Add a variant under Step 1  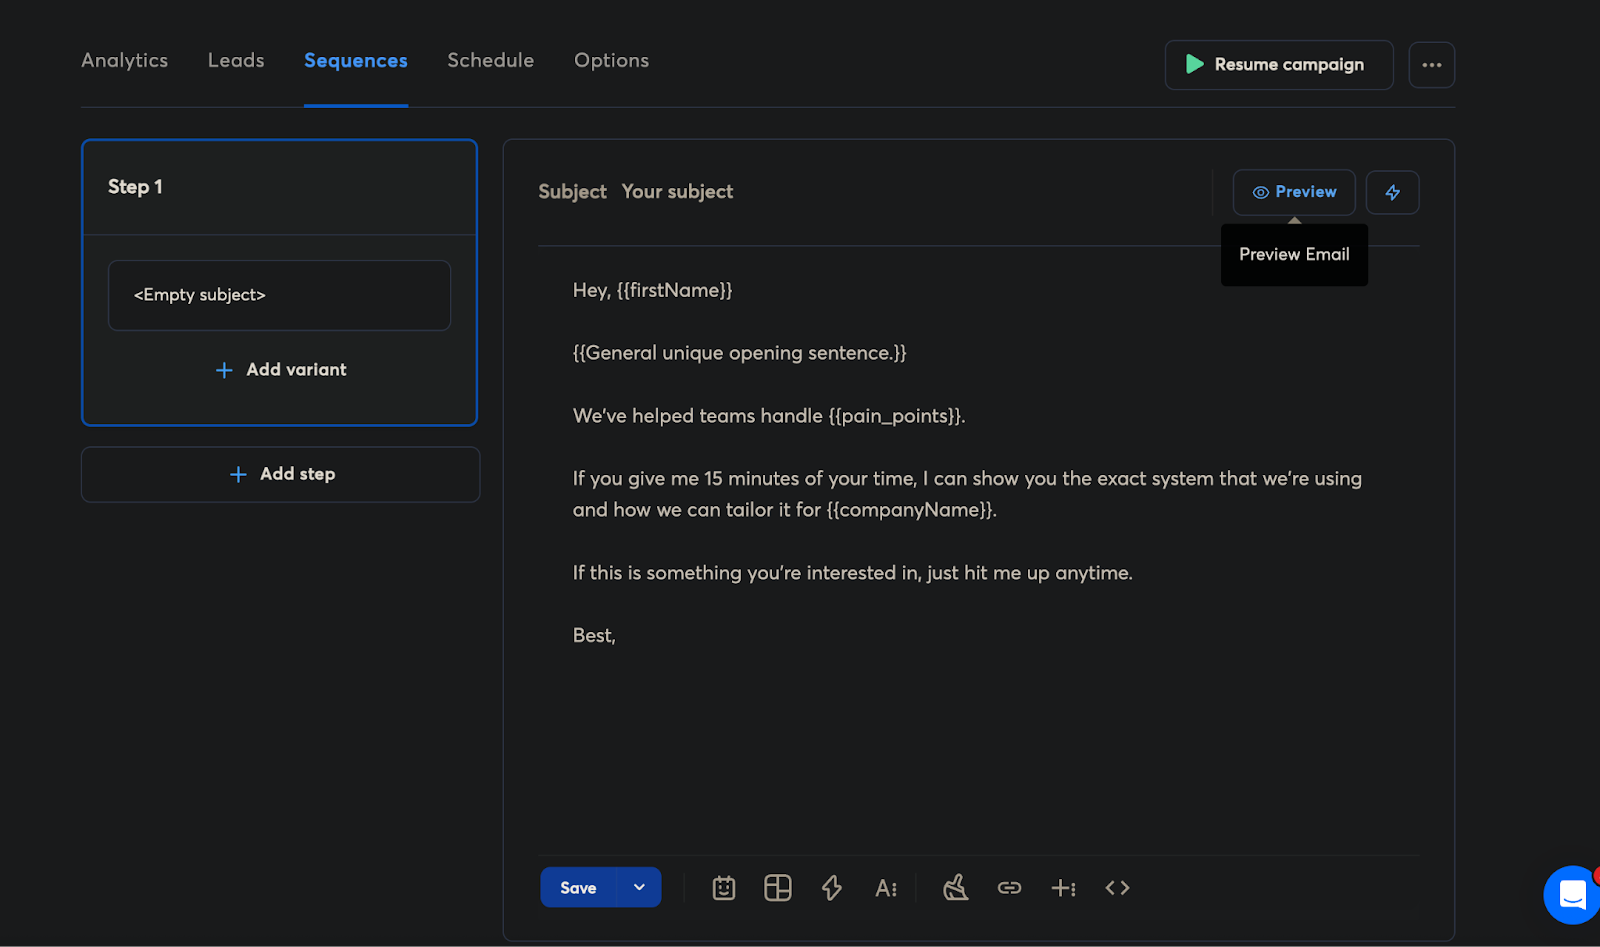(279, 369)
